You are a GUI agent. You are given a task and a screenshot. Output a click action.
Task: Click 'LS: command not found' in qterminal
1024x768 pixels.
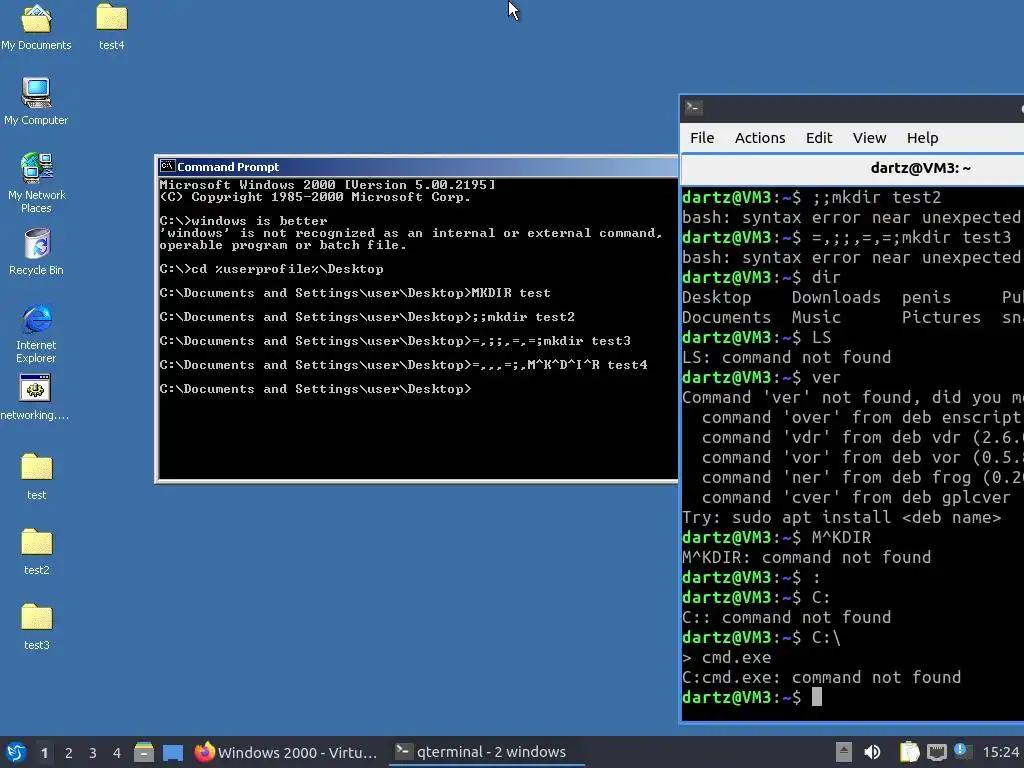coord(786,357)
